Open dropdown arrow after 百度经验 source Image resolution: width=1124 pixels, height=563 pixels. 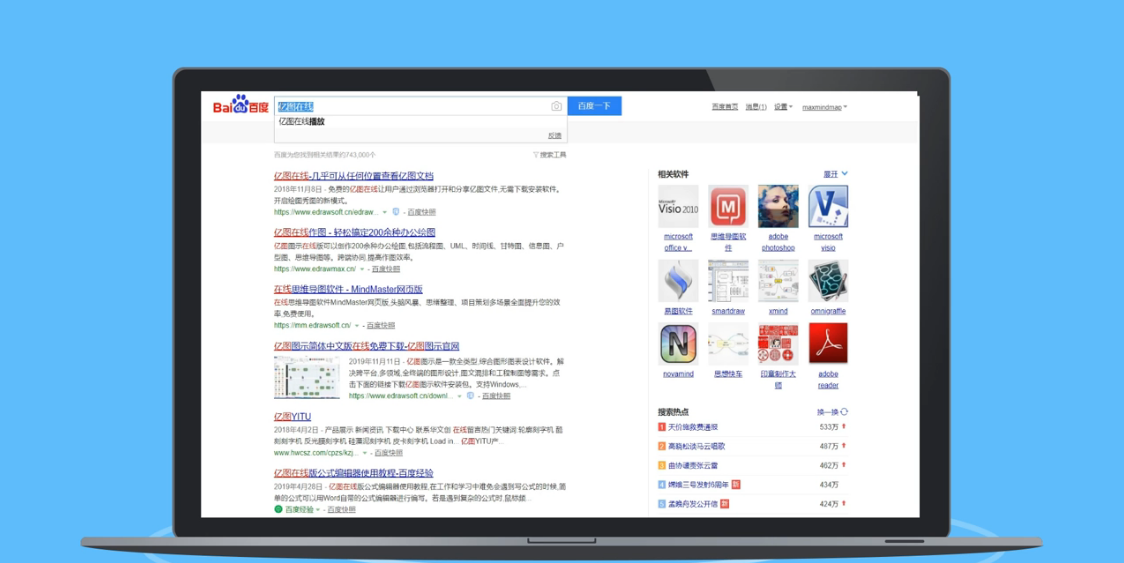318,510
